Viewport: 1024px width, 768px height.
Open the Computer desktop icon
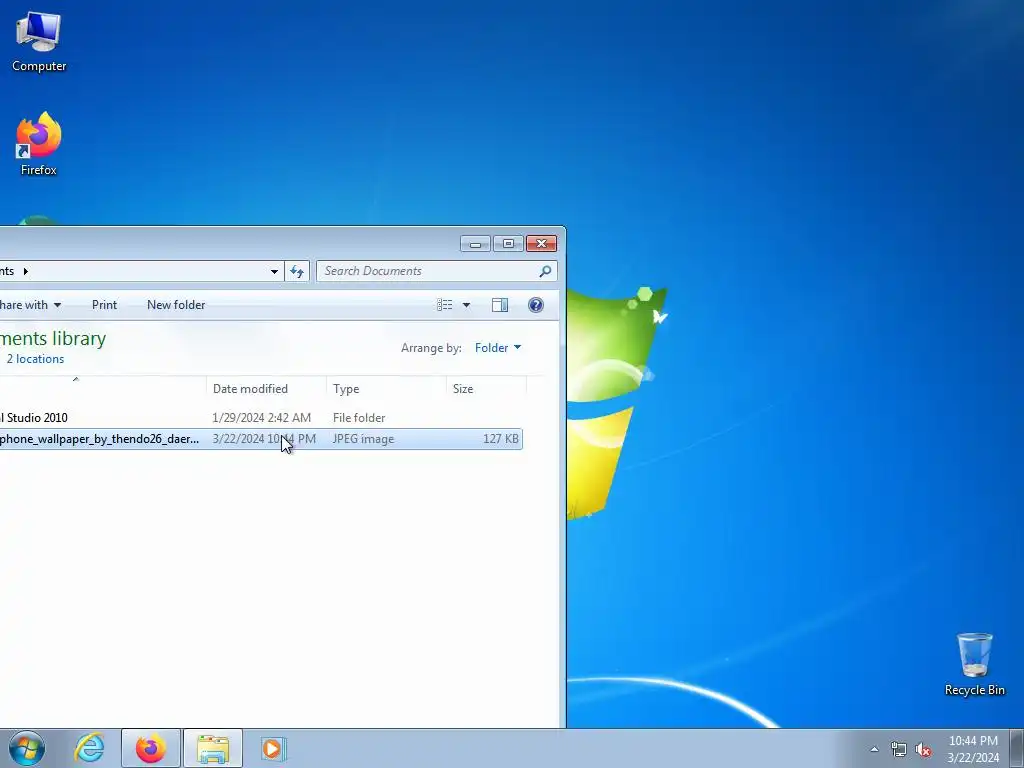pyautogui.click(x=39, y=42)
